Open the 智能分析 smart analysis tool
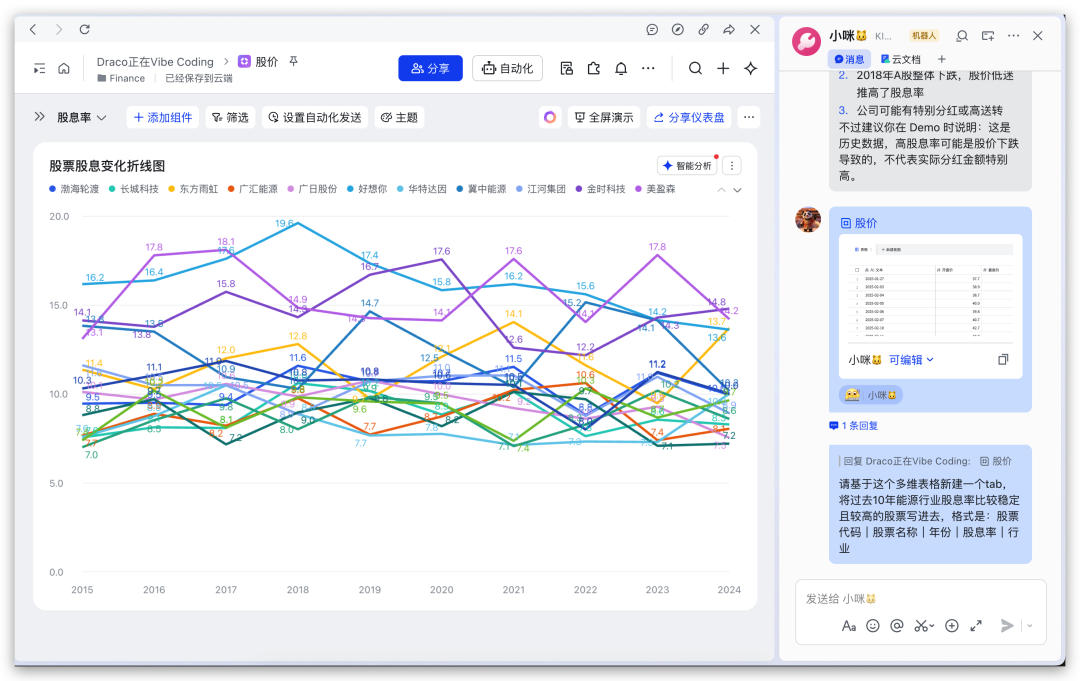The image size is (1080, 681). 687,166
